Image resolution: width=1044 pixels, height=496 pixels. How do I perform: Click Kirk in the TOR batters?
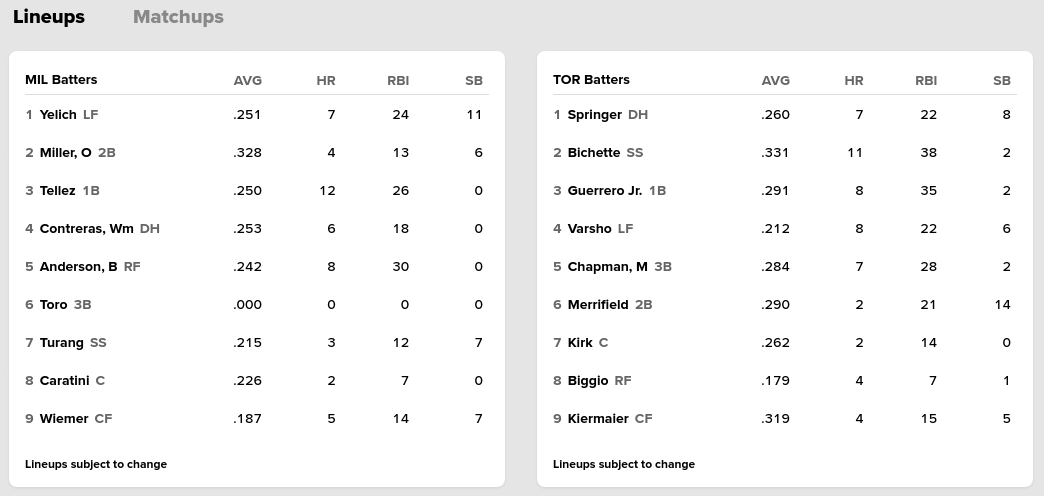tap(580, 343)
